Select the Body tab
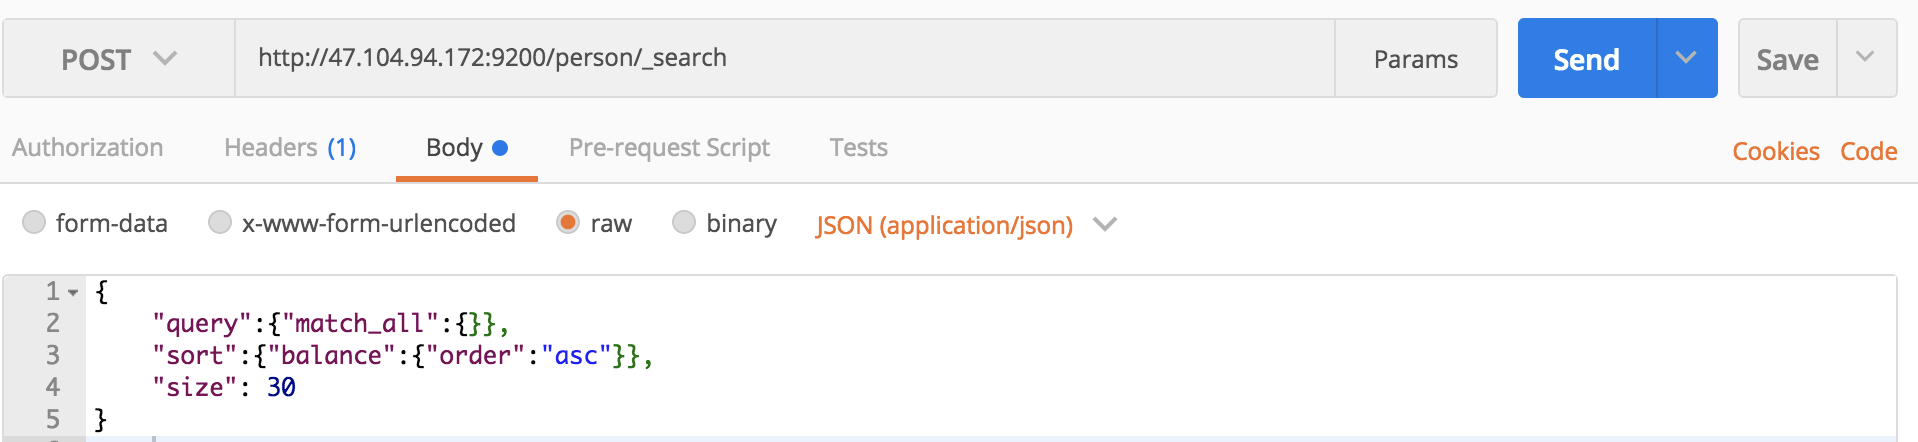Image resolution: width=1918 pixels, height=442 pixels. point(467,148)
